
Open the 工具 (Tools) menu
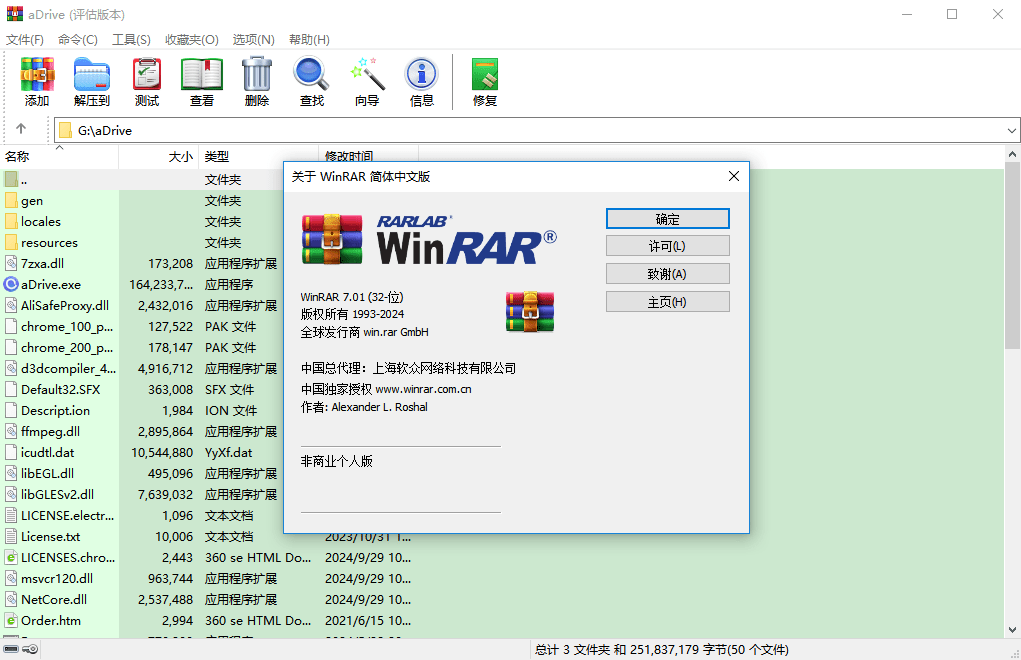(129, 40)
